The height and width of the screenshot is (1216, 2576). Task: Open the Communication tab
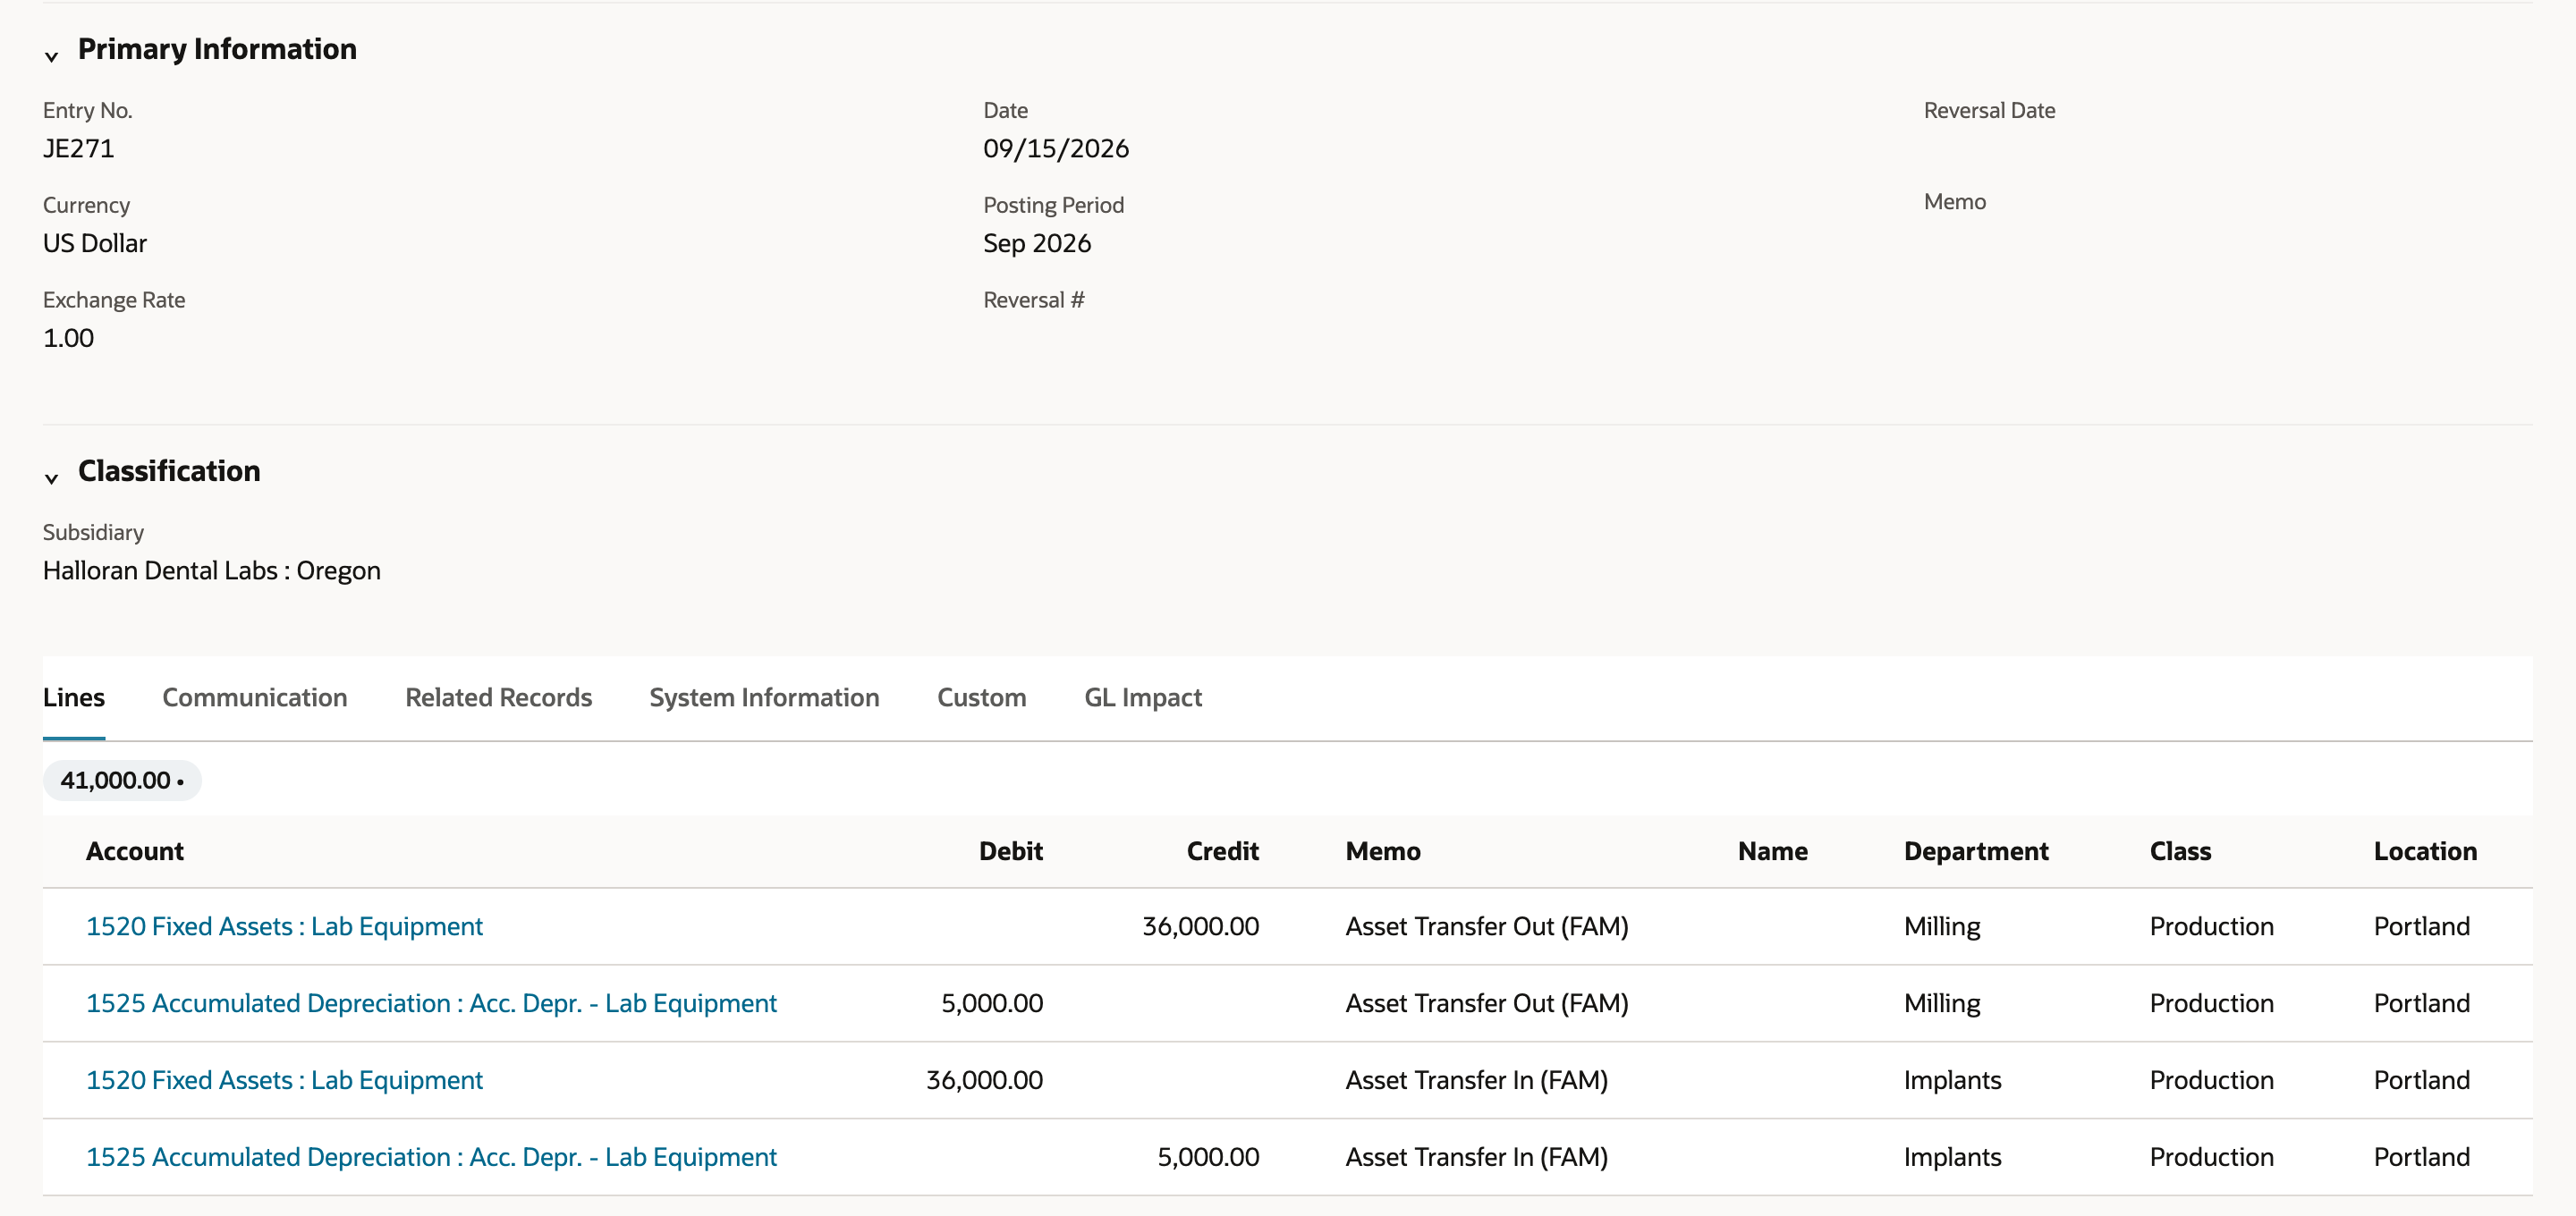(x=255, y=697)
